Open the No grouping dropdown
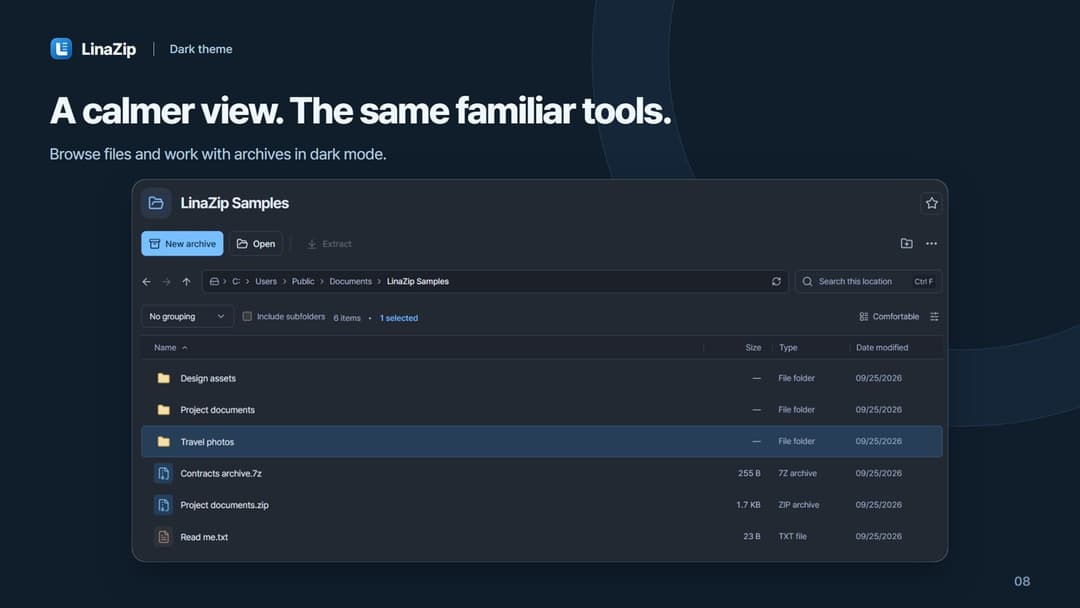Viewport: 1080px width, 608px height. coord(187,317)
